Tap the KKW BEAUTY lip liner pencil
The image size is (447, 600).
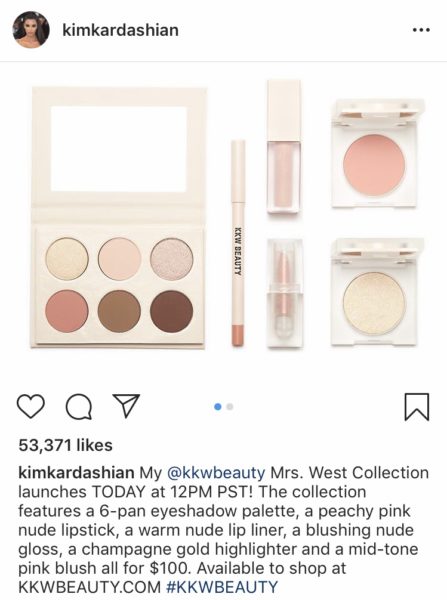pyautogui.click(x=238, y=243)
